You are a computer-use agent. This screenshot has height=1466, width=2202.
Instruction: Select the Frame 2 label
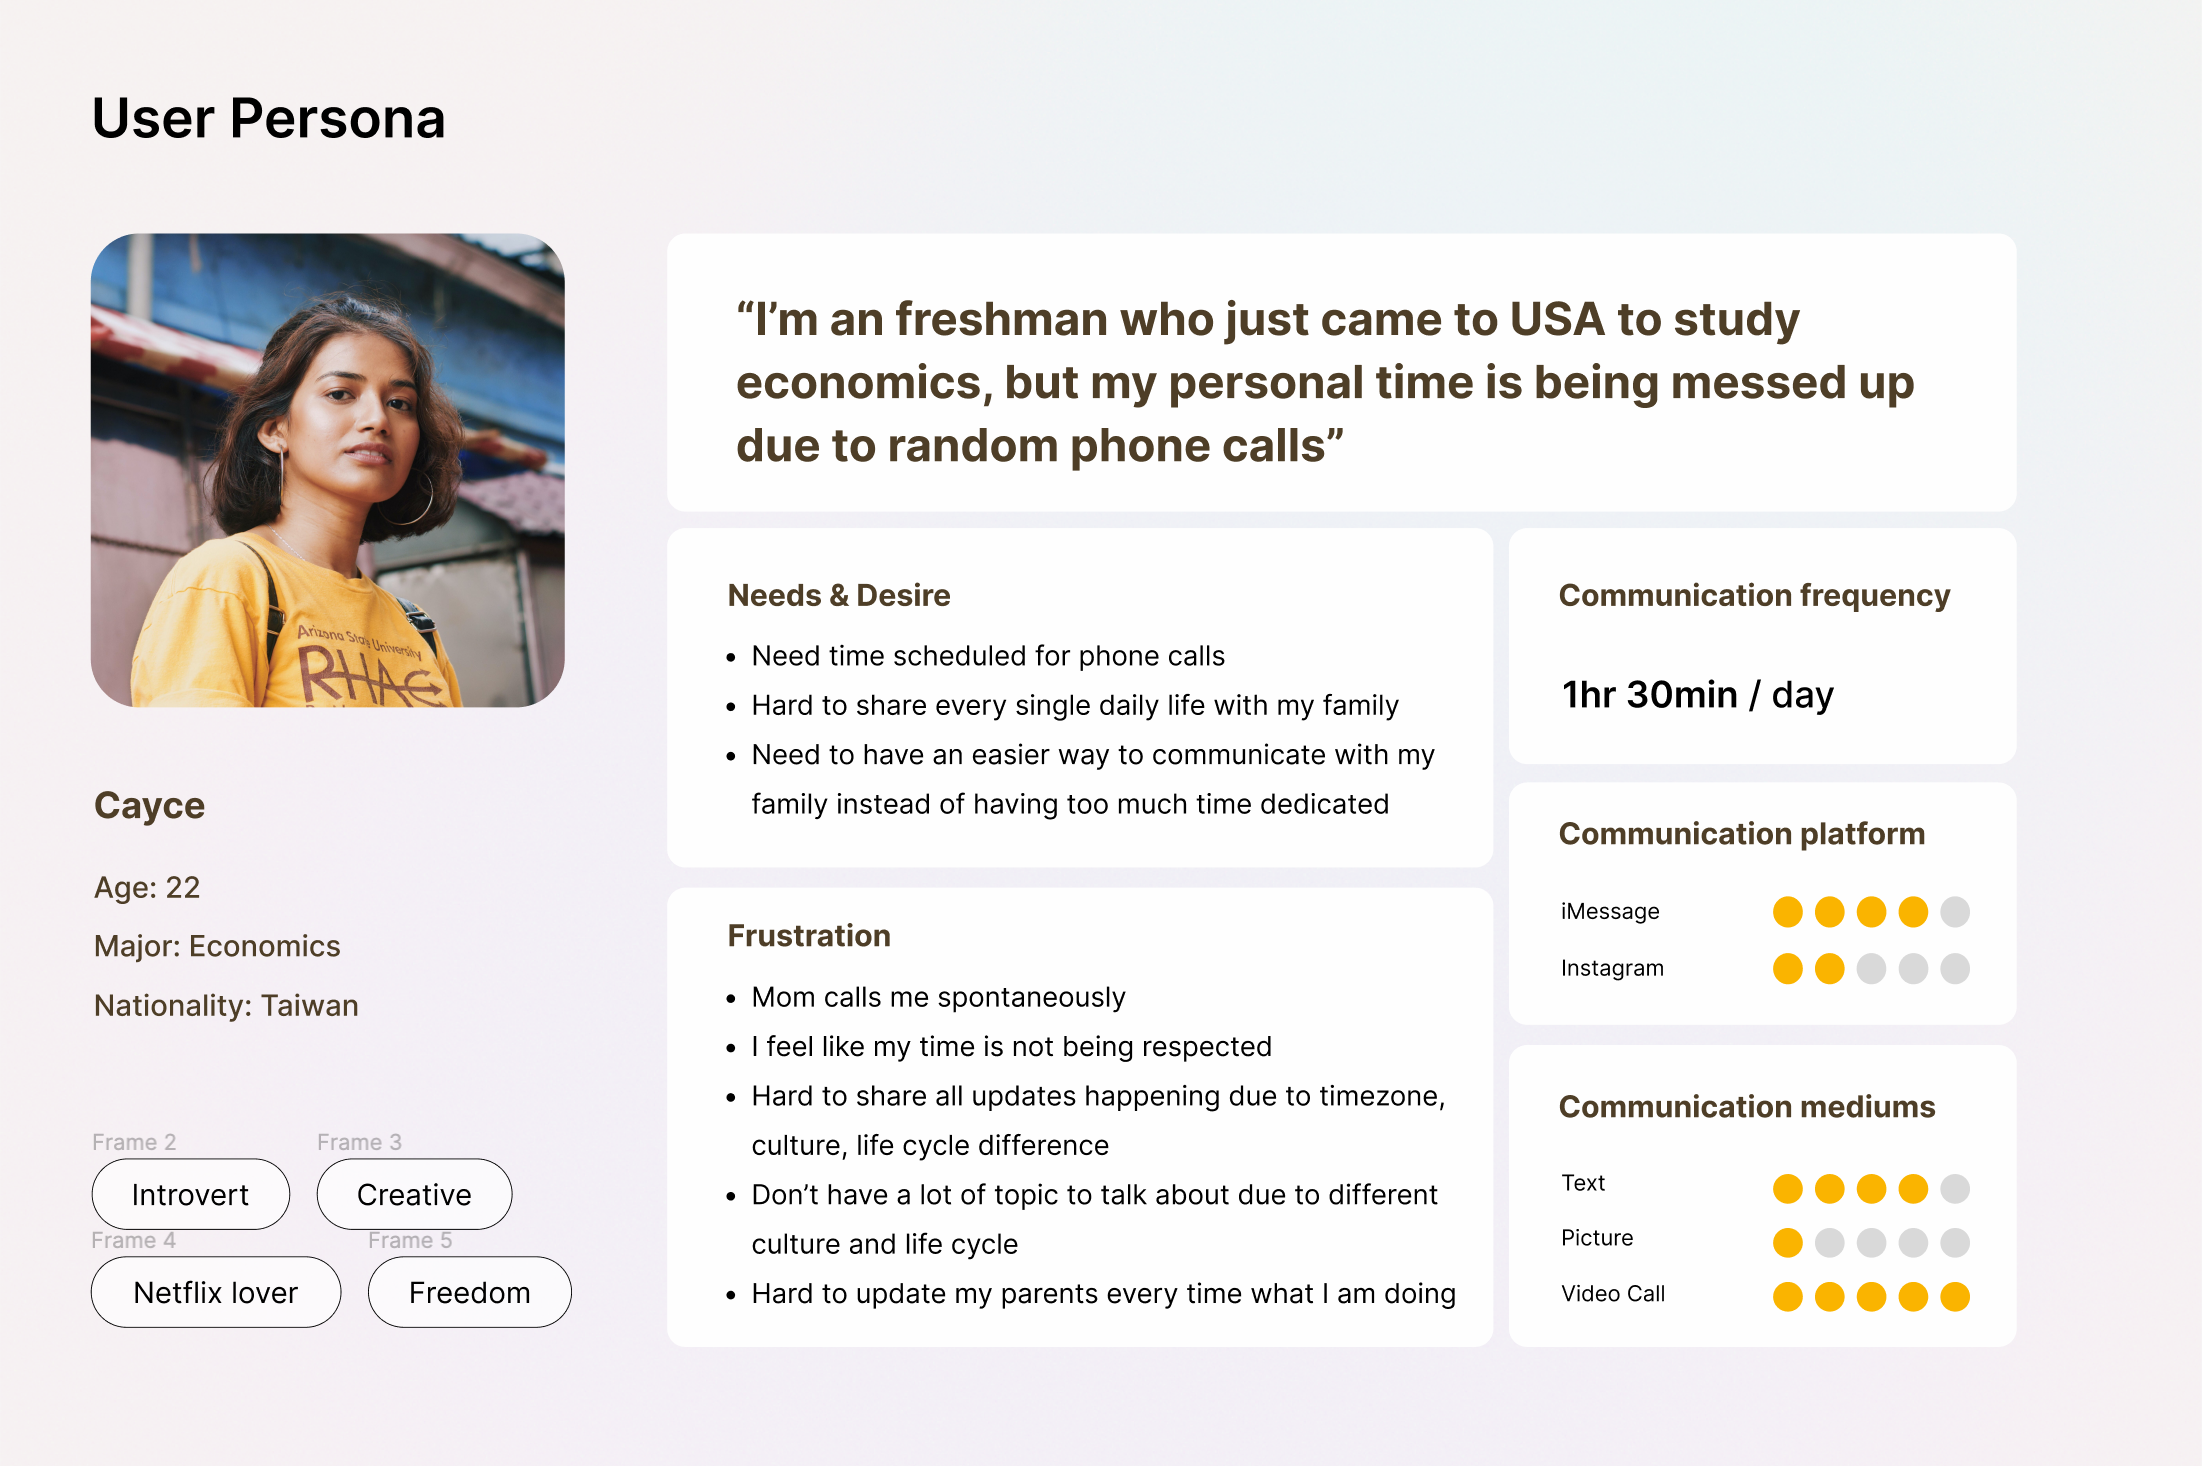pos(134,1142)
